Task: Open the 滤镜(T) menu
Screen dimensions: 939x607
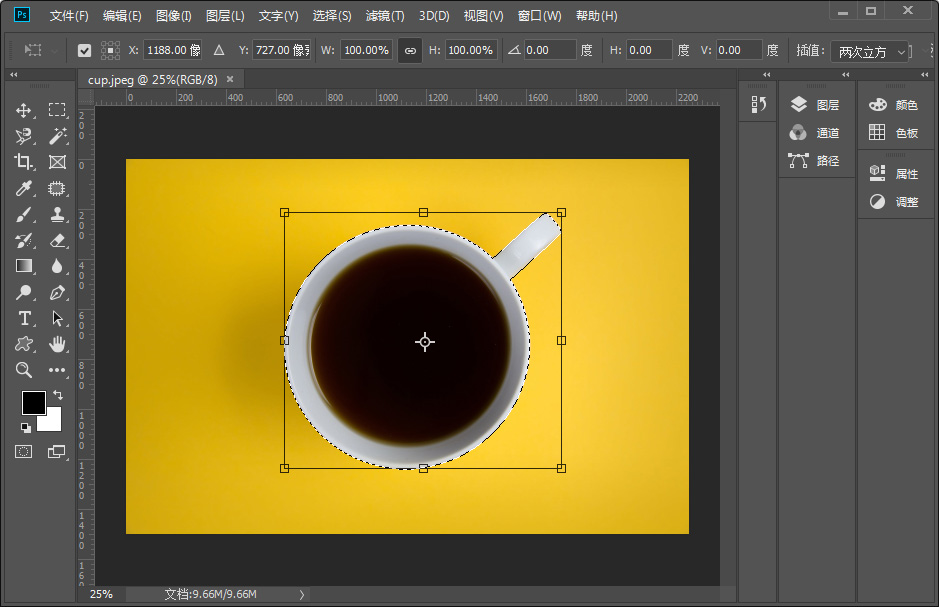Action: click(x=385, y=16)
